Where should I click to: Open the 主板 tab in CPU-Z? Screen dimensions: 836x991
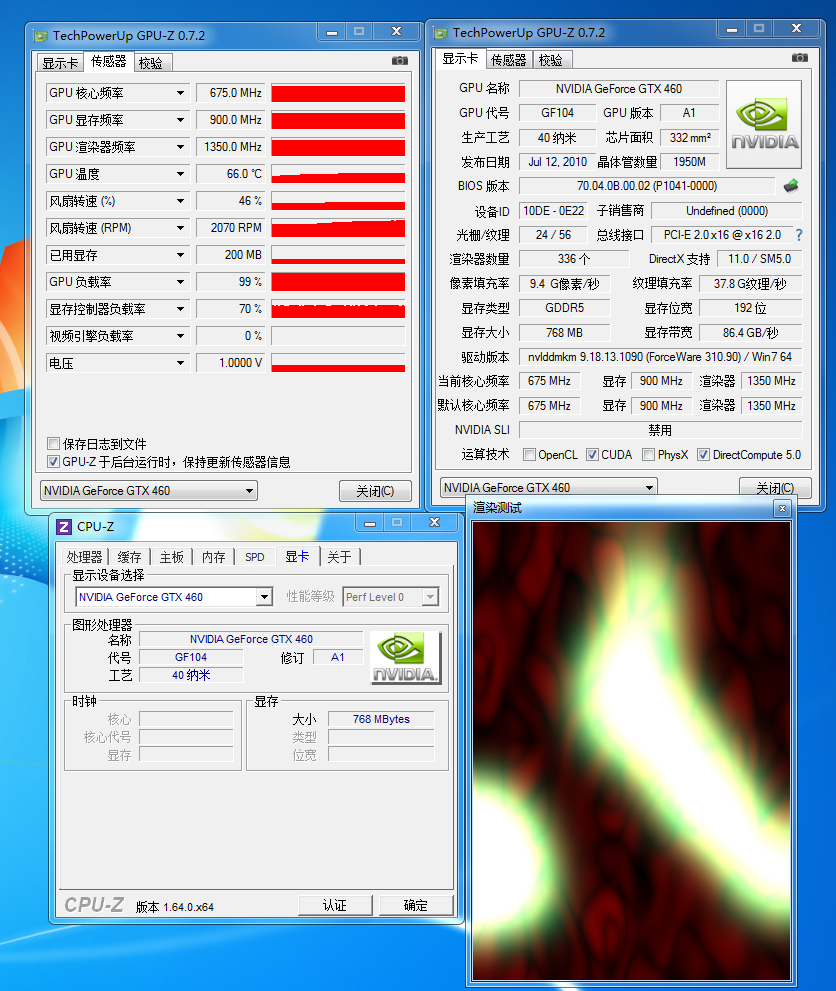[x=172, y=557]
